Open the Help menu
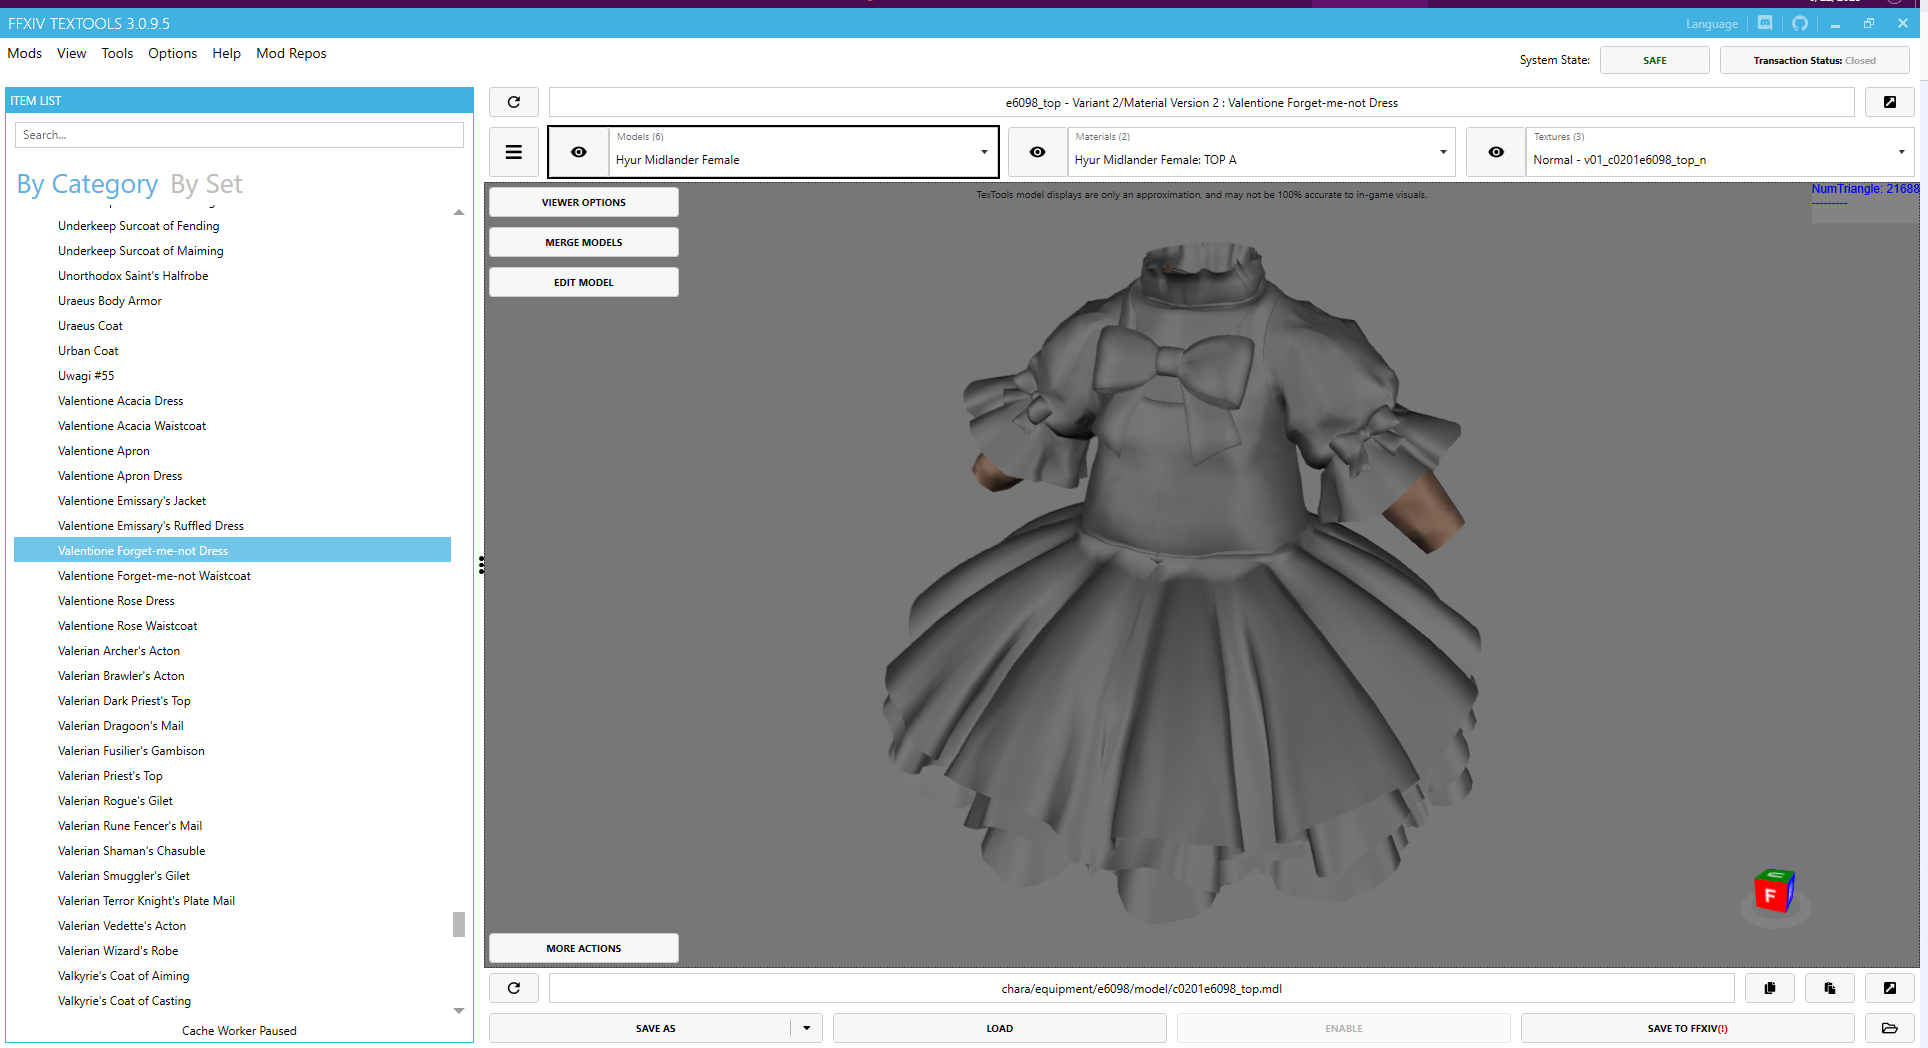The height and width of the screenshot is (1048, 1928). pyautogui.click(x=226, y=53)
